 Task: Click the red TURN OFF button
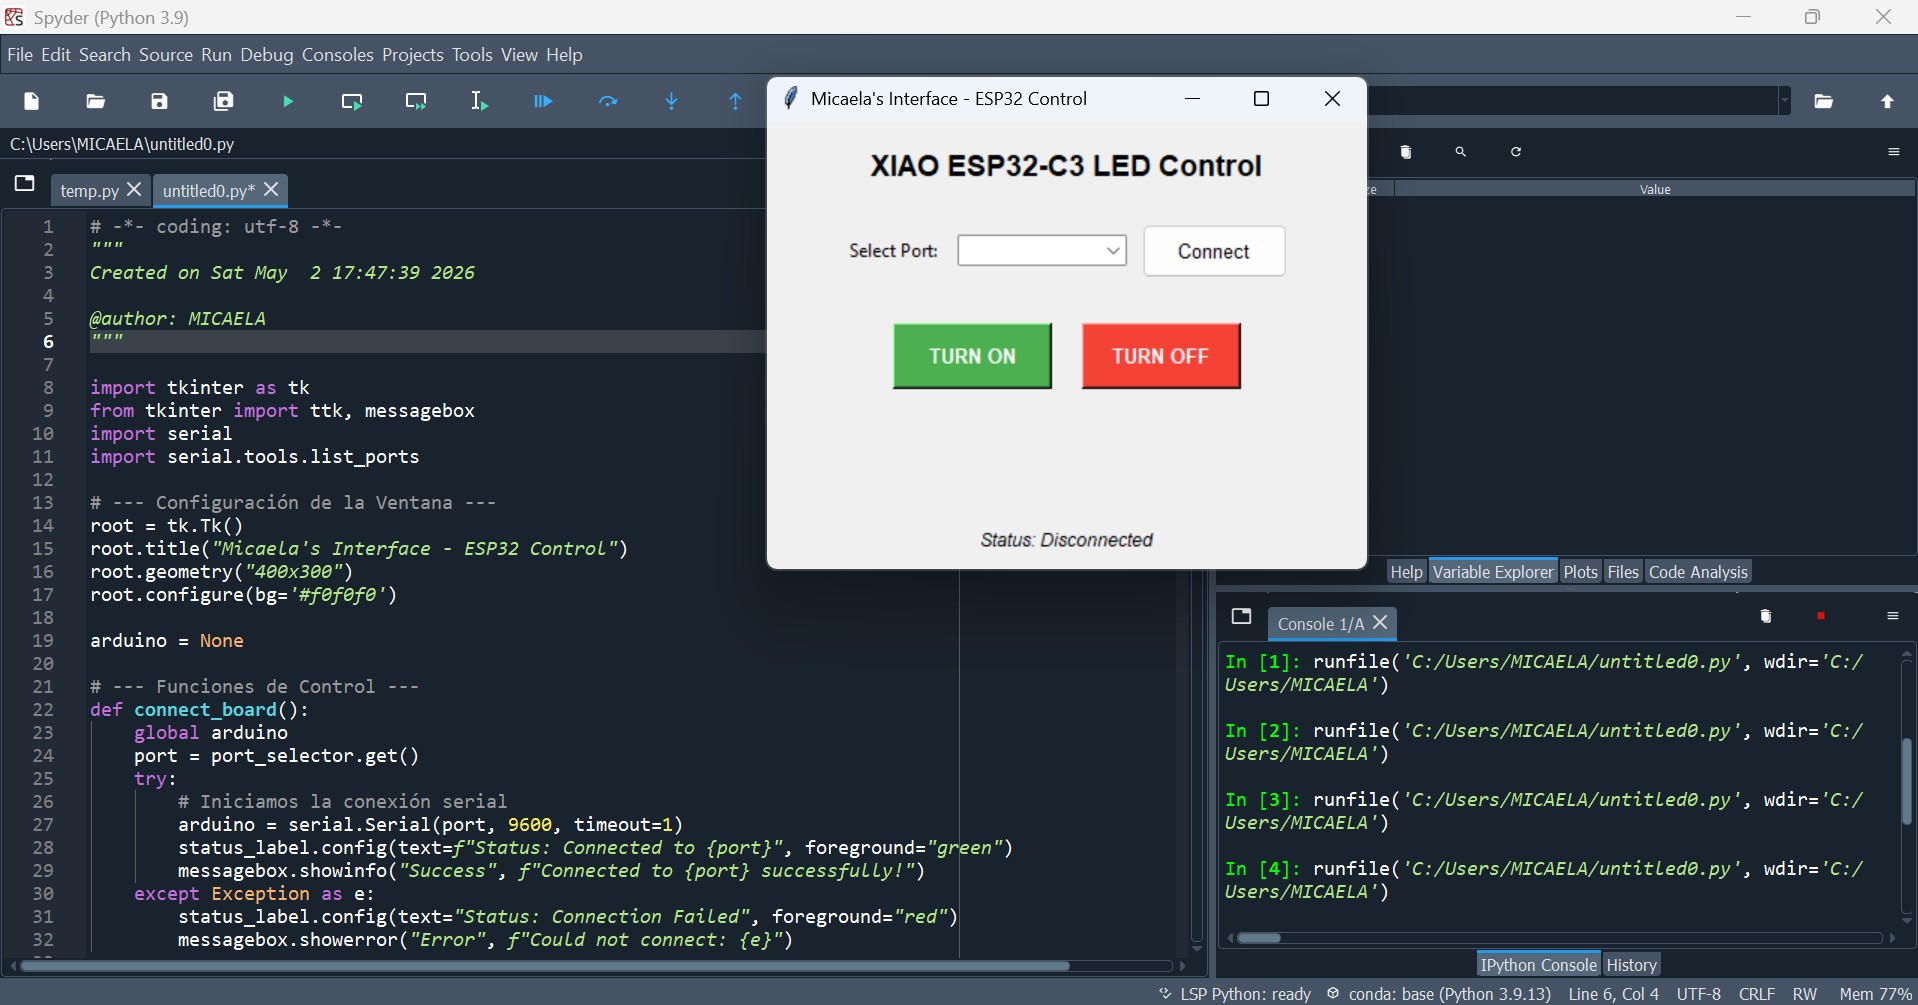[x=1161, y=356]
